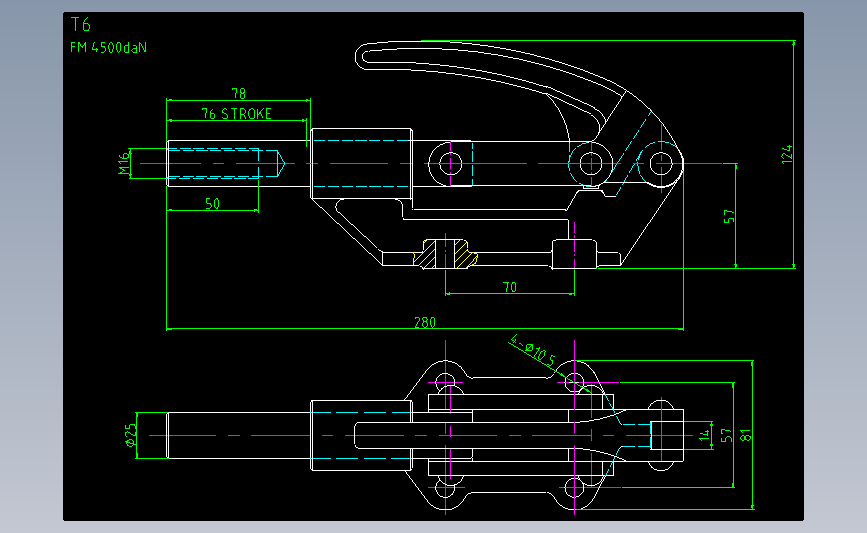
Task: Select the ø25 diameter label
Action: tap(130, 435)
